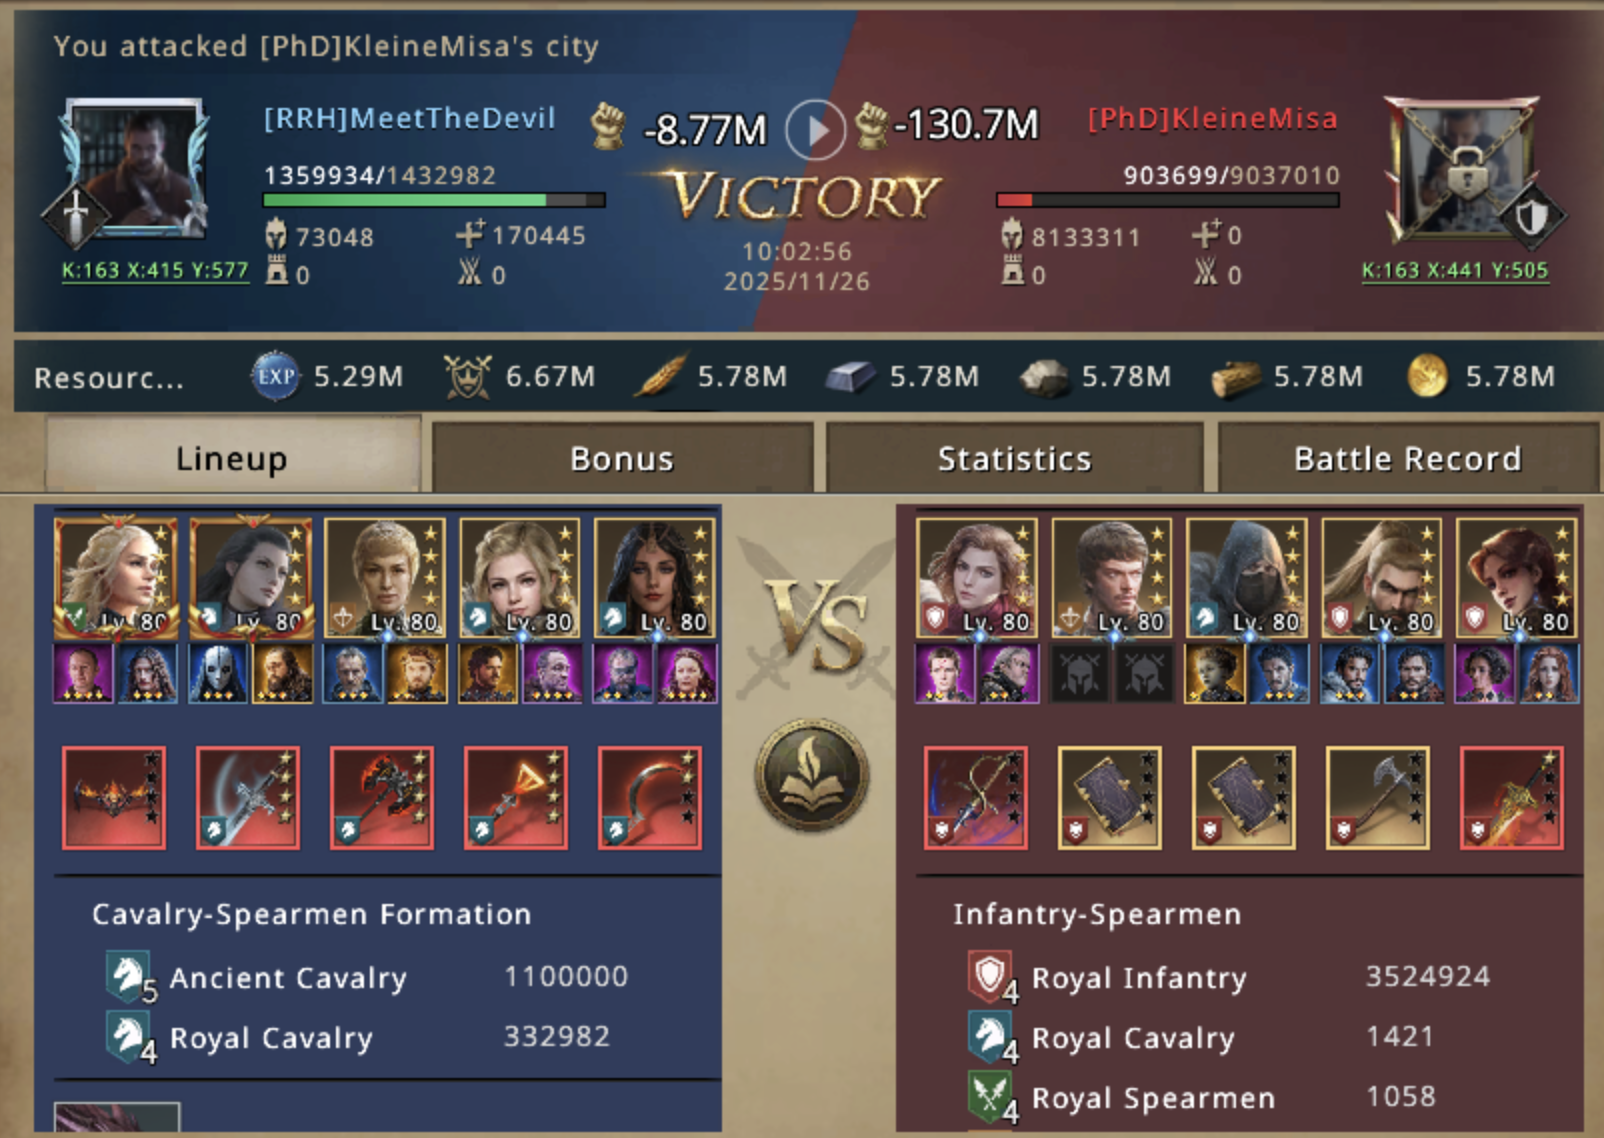The image size is (1604, 1138).
Task: Click defender's bow weapon icon
Action: coord(975,797)
